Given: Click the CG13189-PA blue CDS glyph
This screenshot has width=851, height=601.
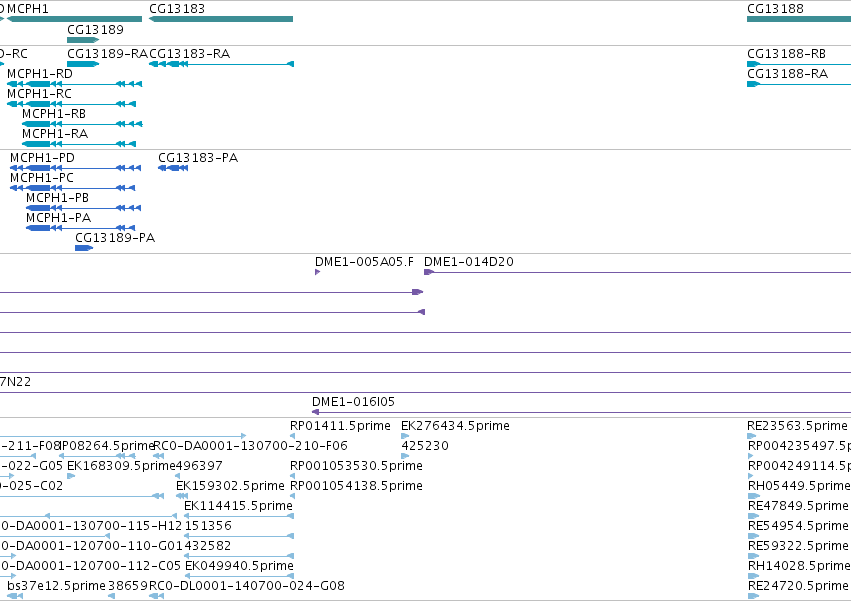Looking at the screenshot, I should tap(84, 248).
